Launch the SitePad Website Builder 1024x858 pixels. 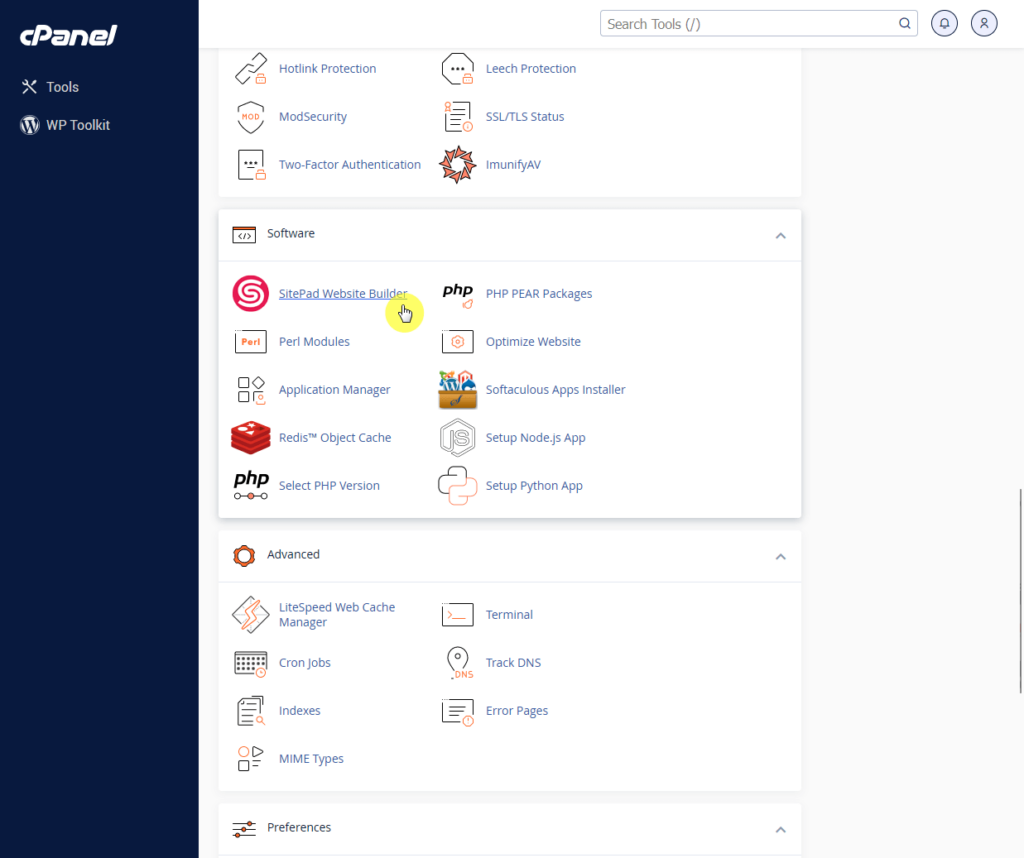(343, 293)
